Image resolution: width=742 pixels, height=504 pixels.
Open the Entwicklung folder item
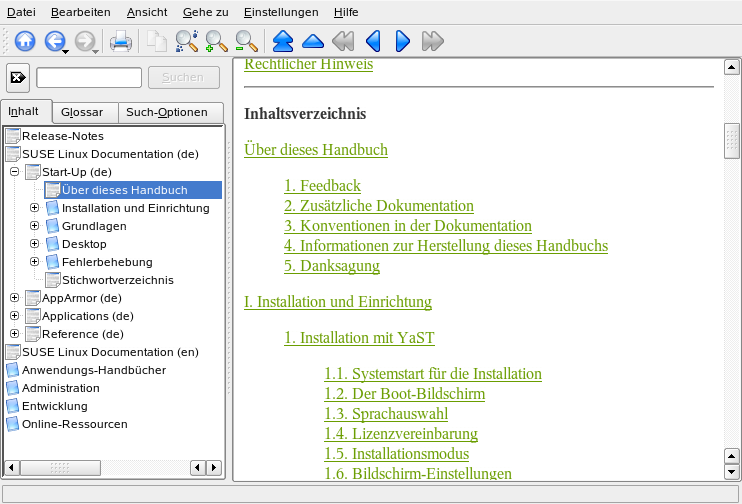(x=54, y=406)
